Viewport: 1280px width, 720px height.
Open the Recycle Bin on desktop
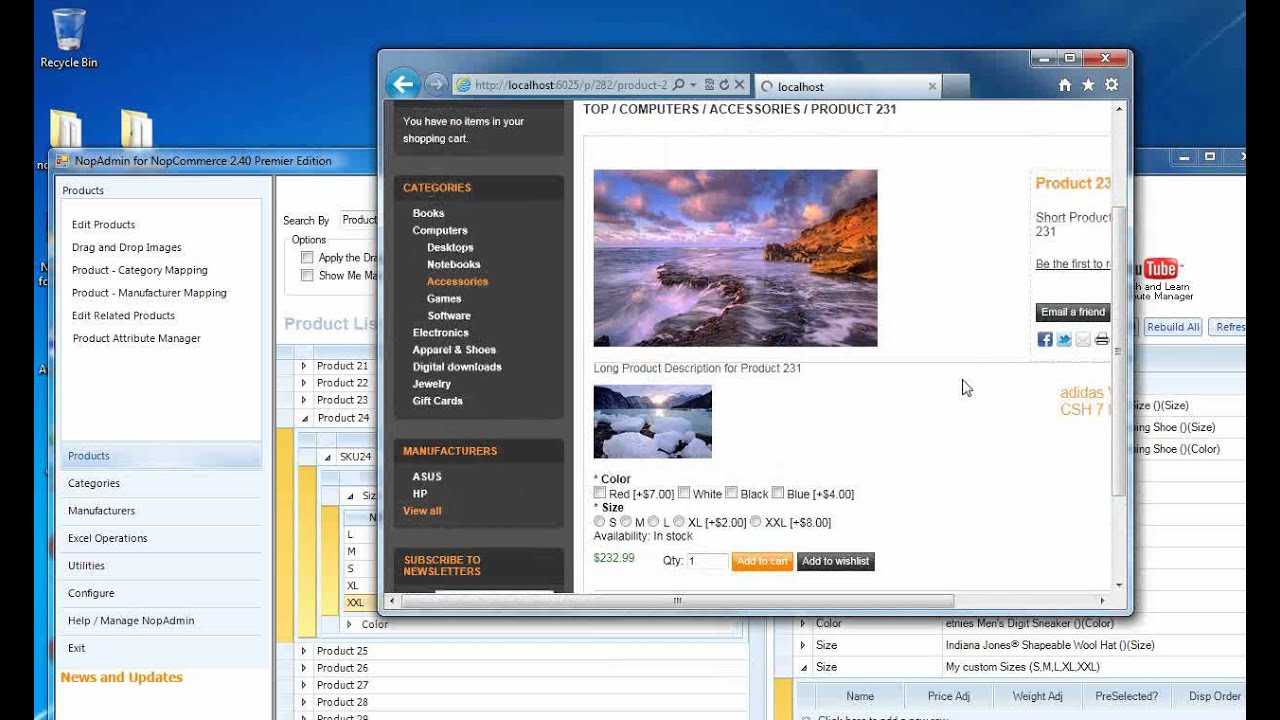(x=68, y=40)
